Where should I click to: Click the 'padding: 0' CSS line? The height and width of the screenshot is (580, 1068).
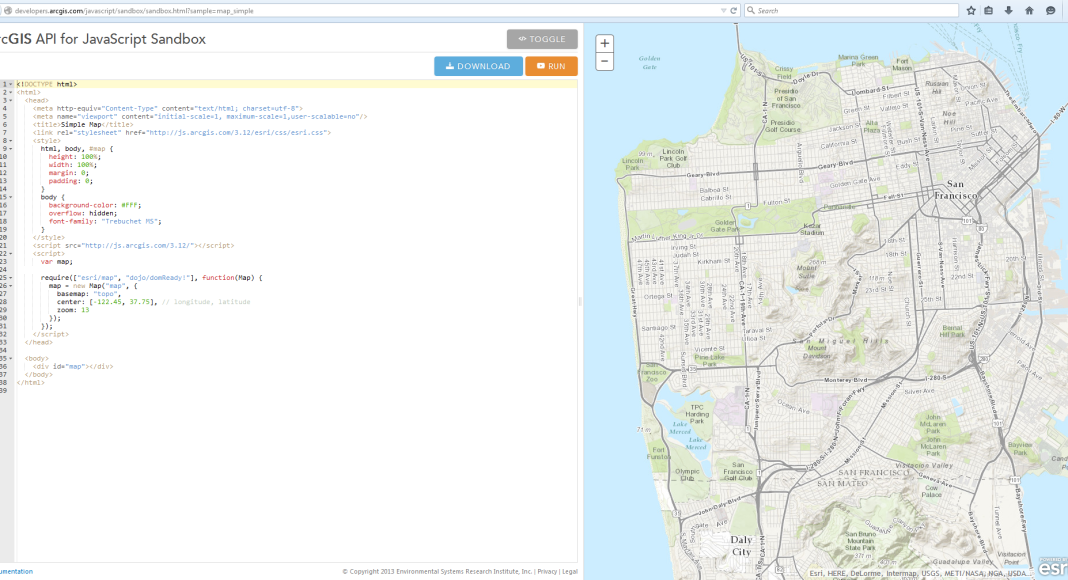click(x=71, y=182)
